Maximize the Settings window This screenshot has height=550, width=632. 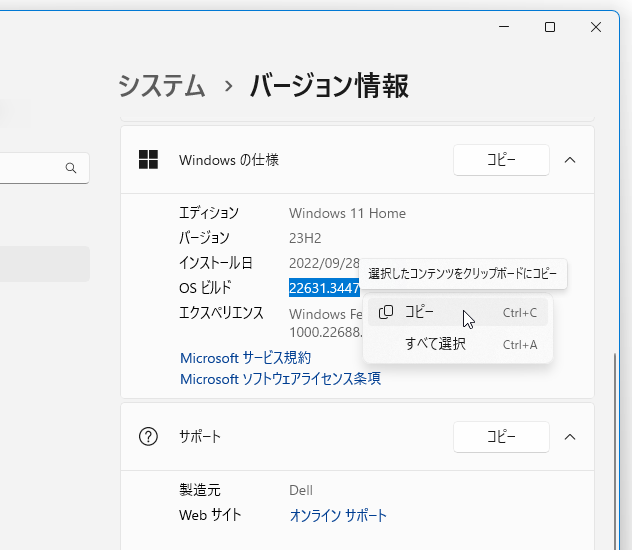coord(550,27)
